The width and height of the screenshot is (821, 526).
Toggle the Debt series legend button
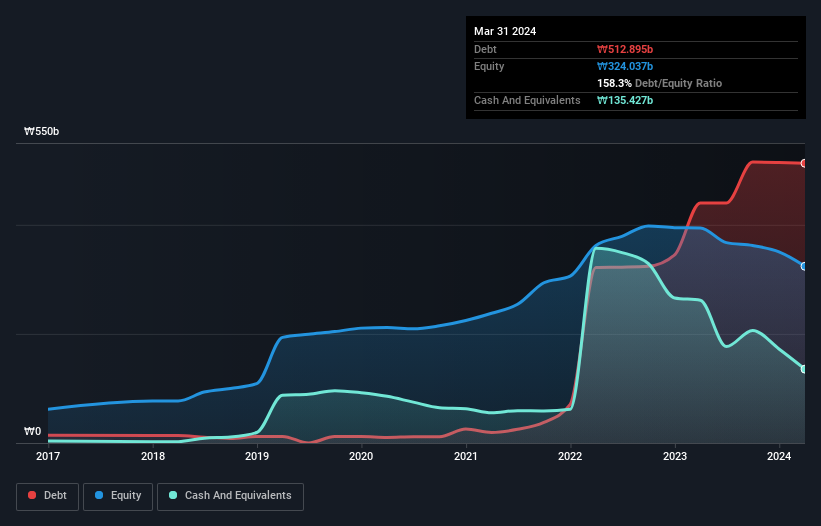48,496
